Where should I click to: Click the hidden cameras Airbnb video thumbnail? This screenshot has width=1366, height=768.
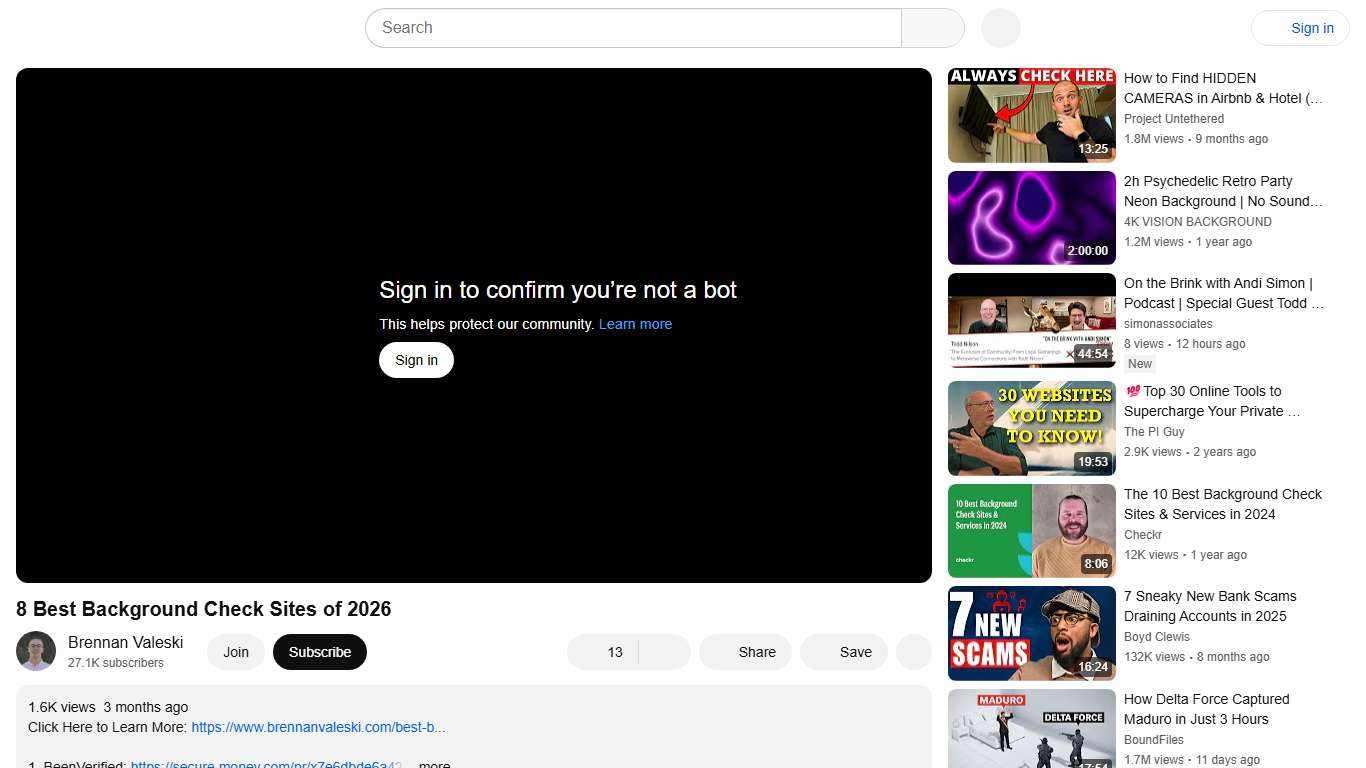[1031, 114]
